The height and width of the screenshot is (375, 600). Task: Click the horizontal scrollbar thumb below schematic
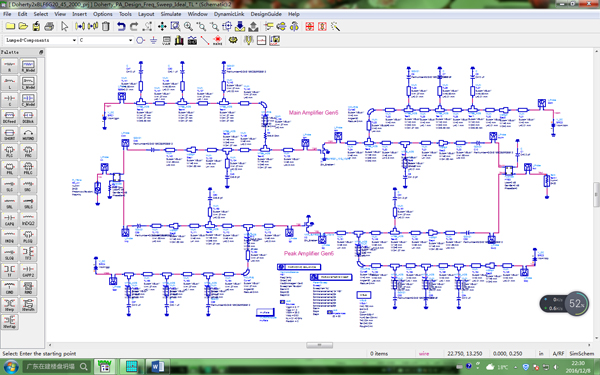pos(320,345)
